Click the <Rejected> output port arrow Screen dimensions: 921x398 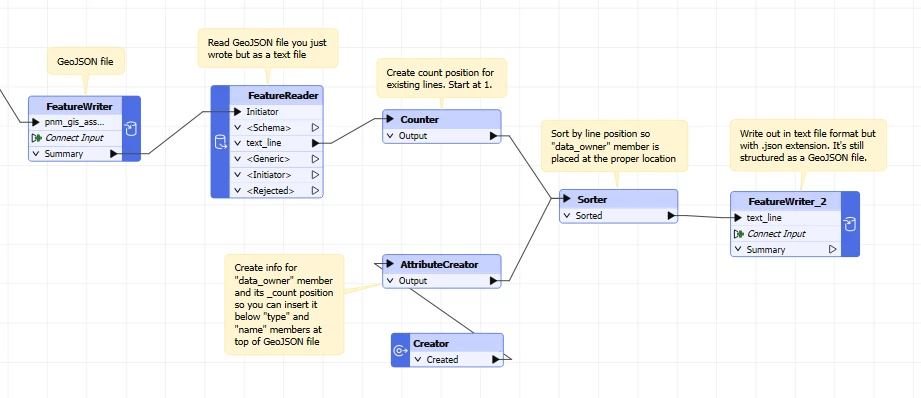315,190
